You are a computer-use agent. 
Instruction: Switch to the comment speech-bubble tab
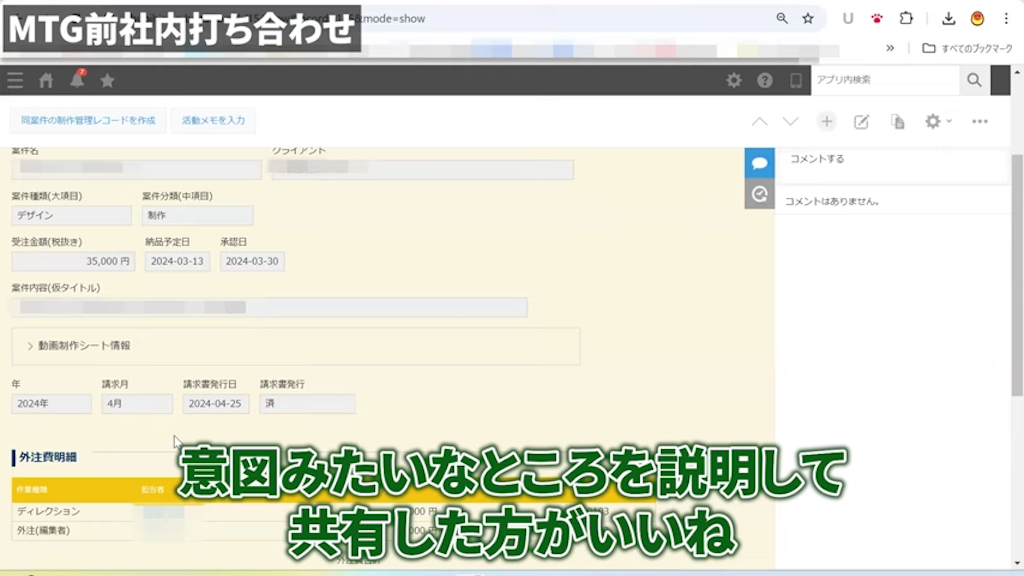[759, 162]
